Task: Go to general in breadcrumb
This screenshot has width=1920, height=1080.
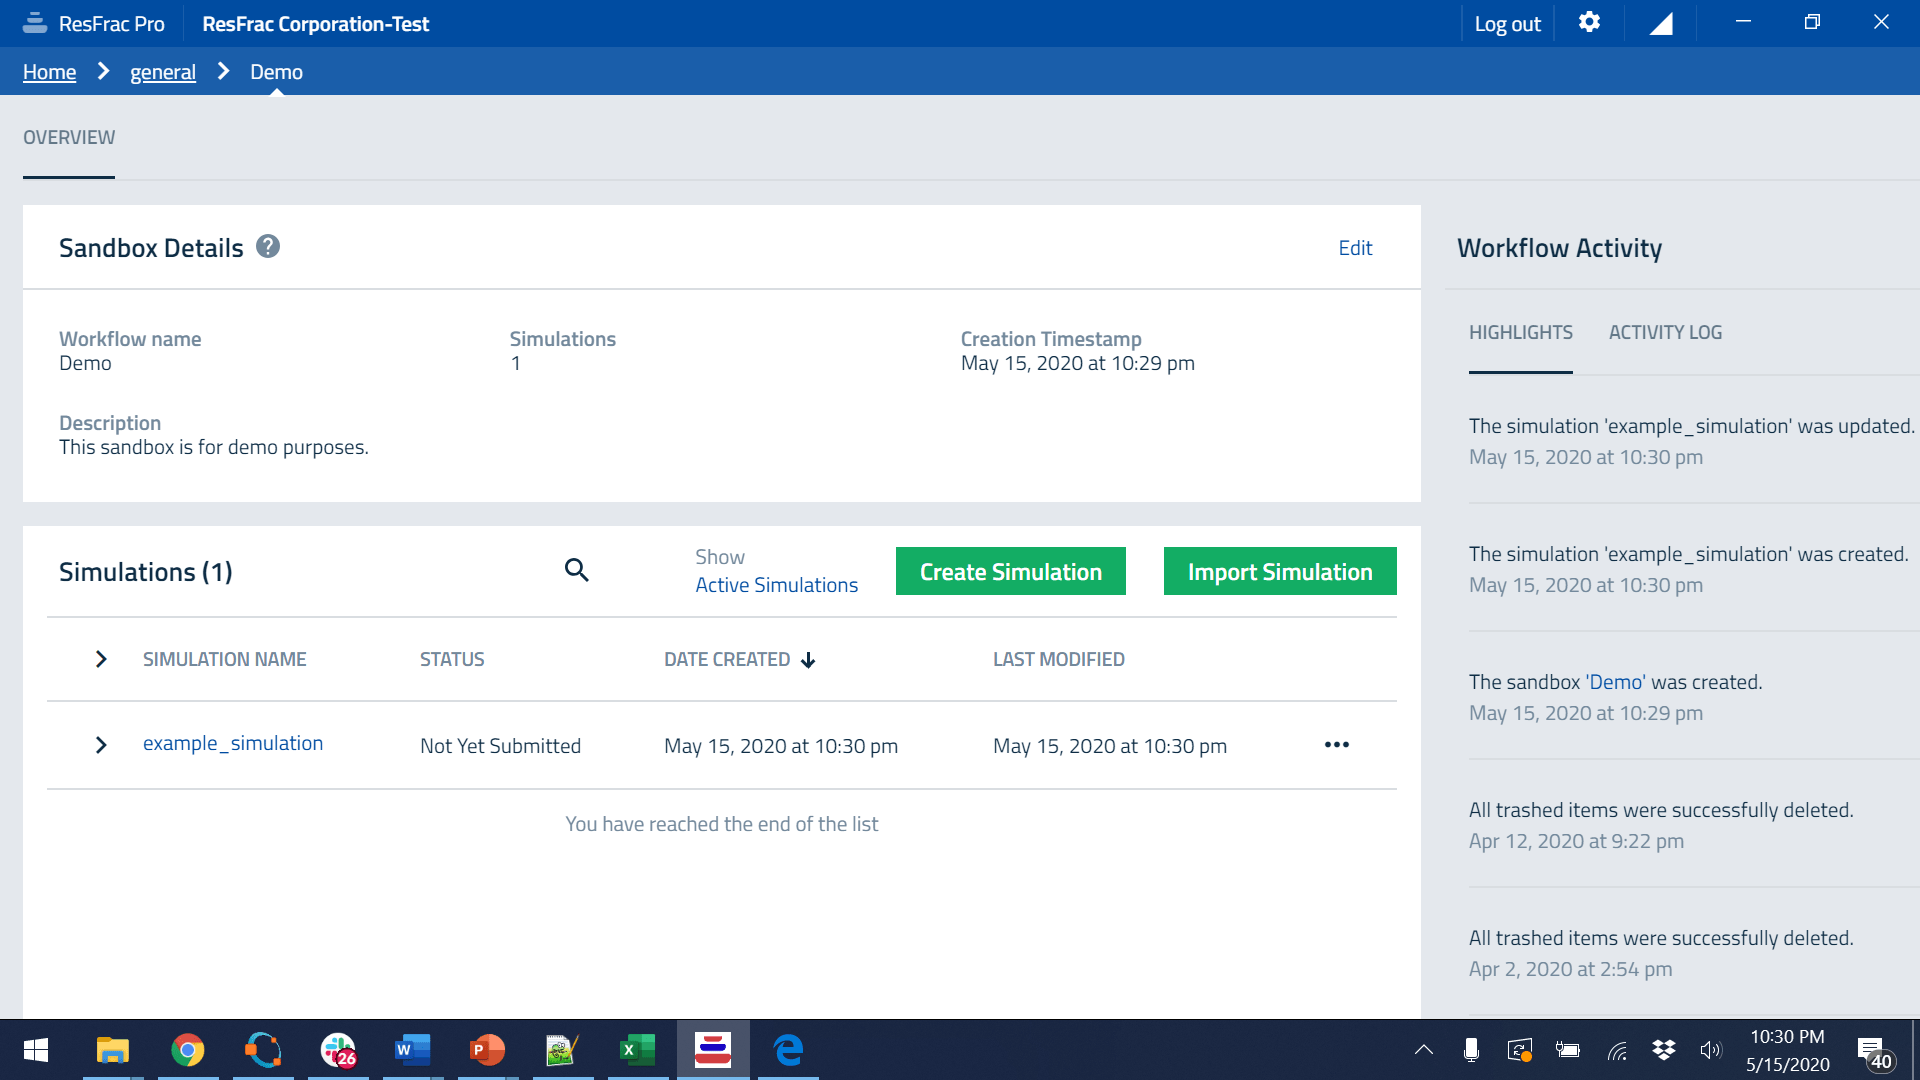Action: click(163, 72)
